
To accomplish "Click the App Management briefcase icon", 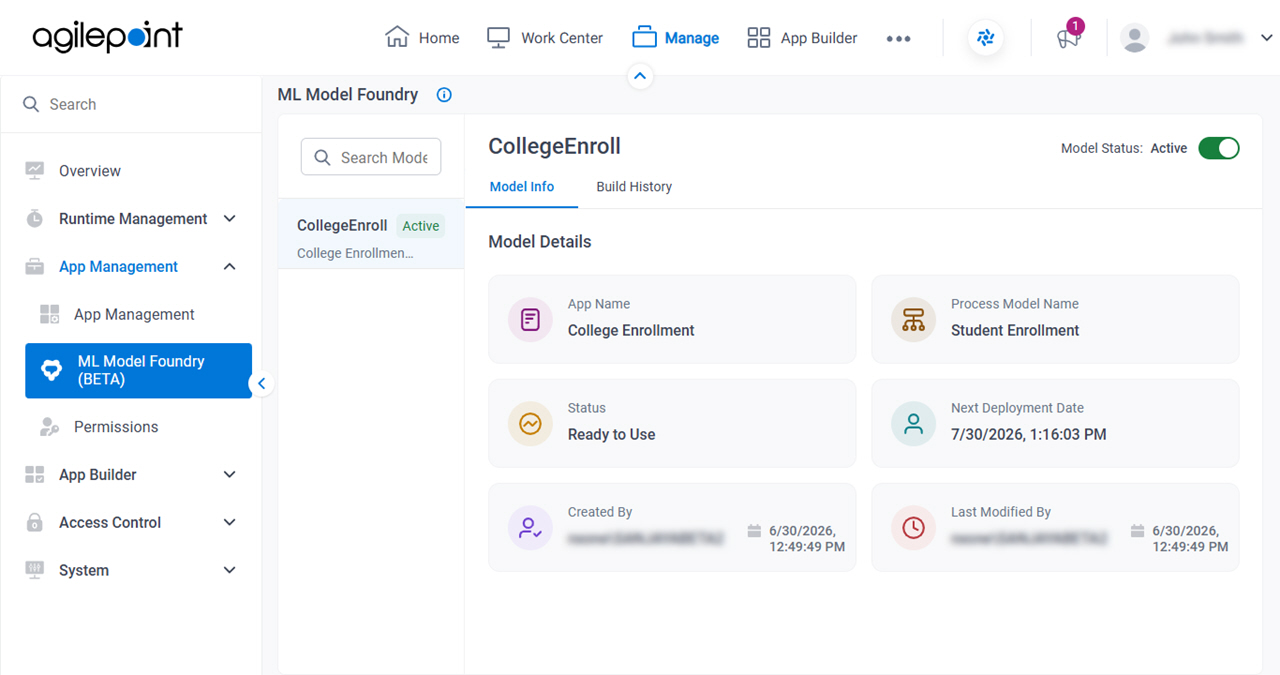I will click(35, 267).
